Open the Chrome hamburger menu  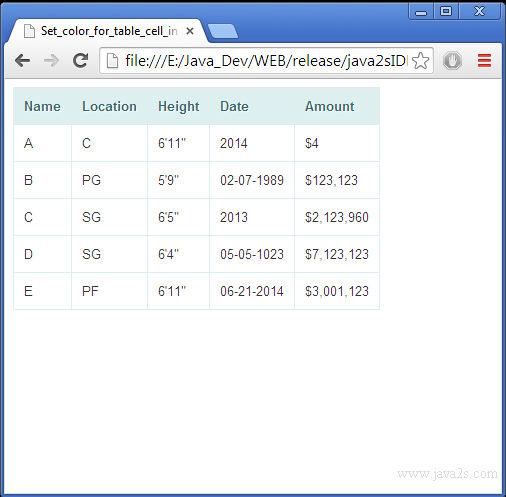click(x=484, y=61)
